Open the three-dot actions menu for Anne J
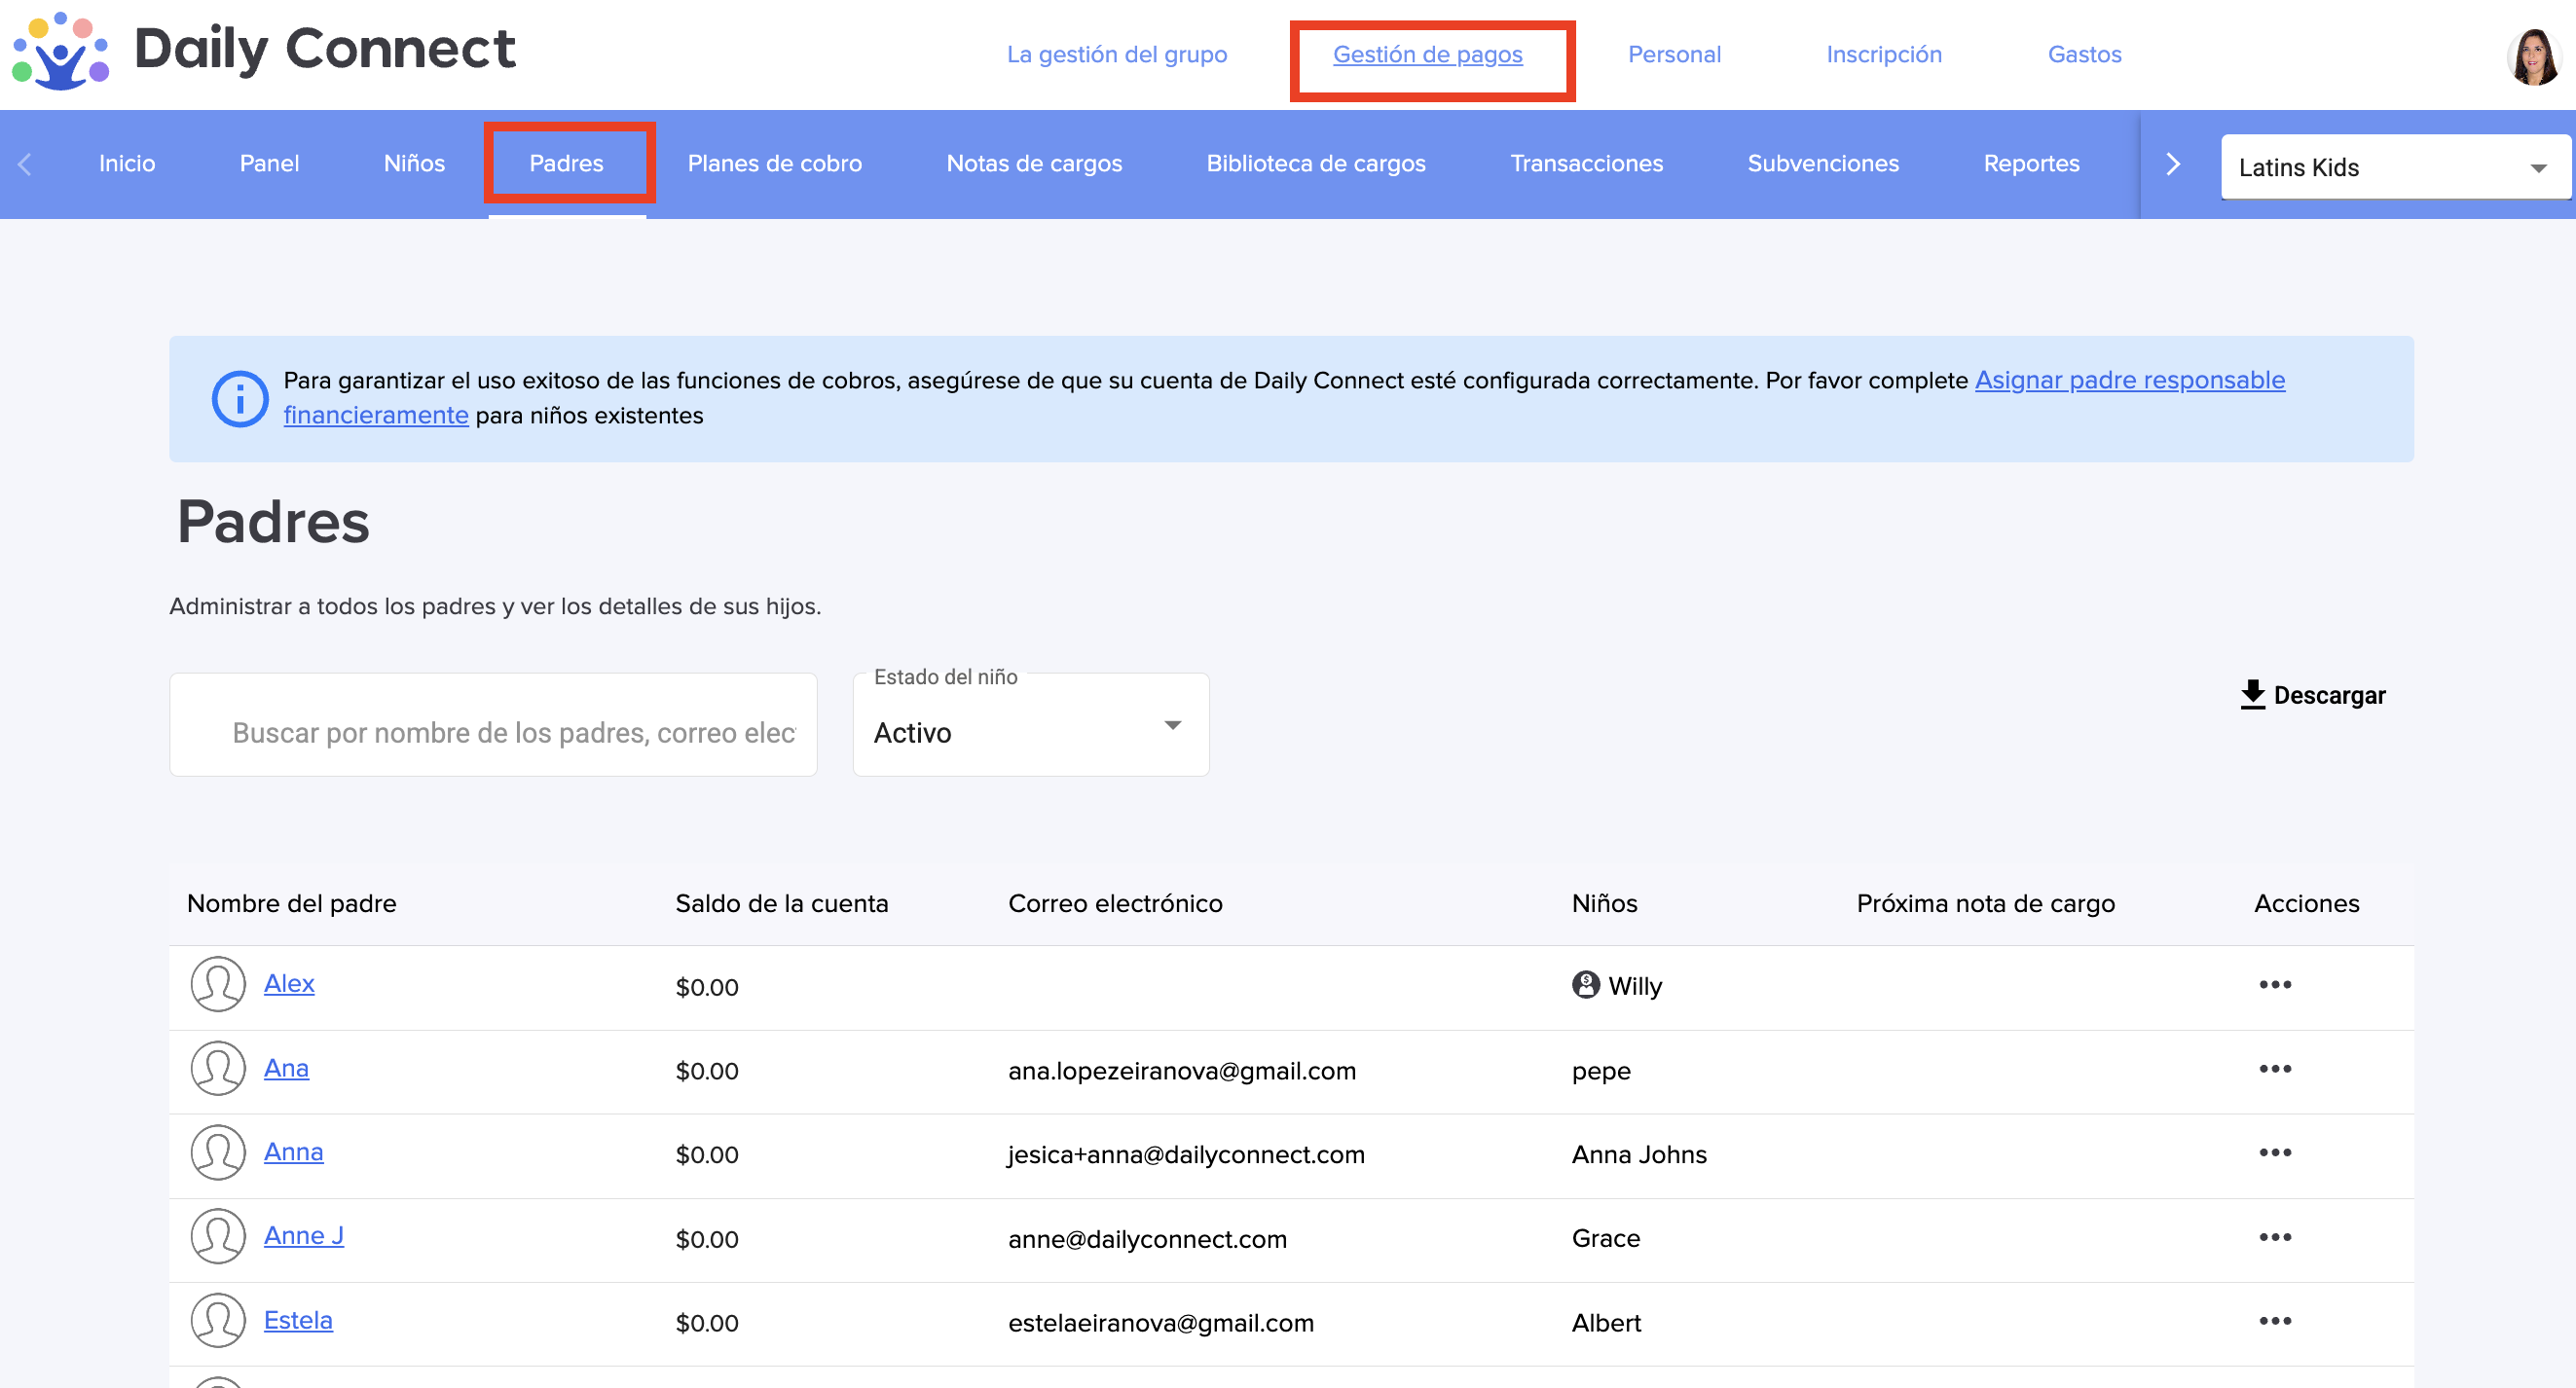2576x1388 pixels. [2274, 1238]
